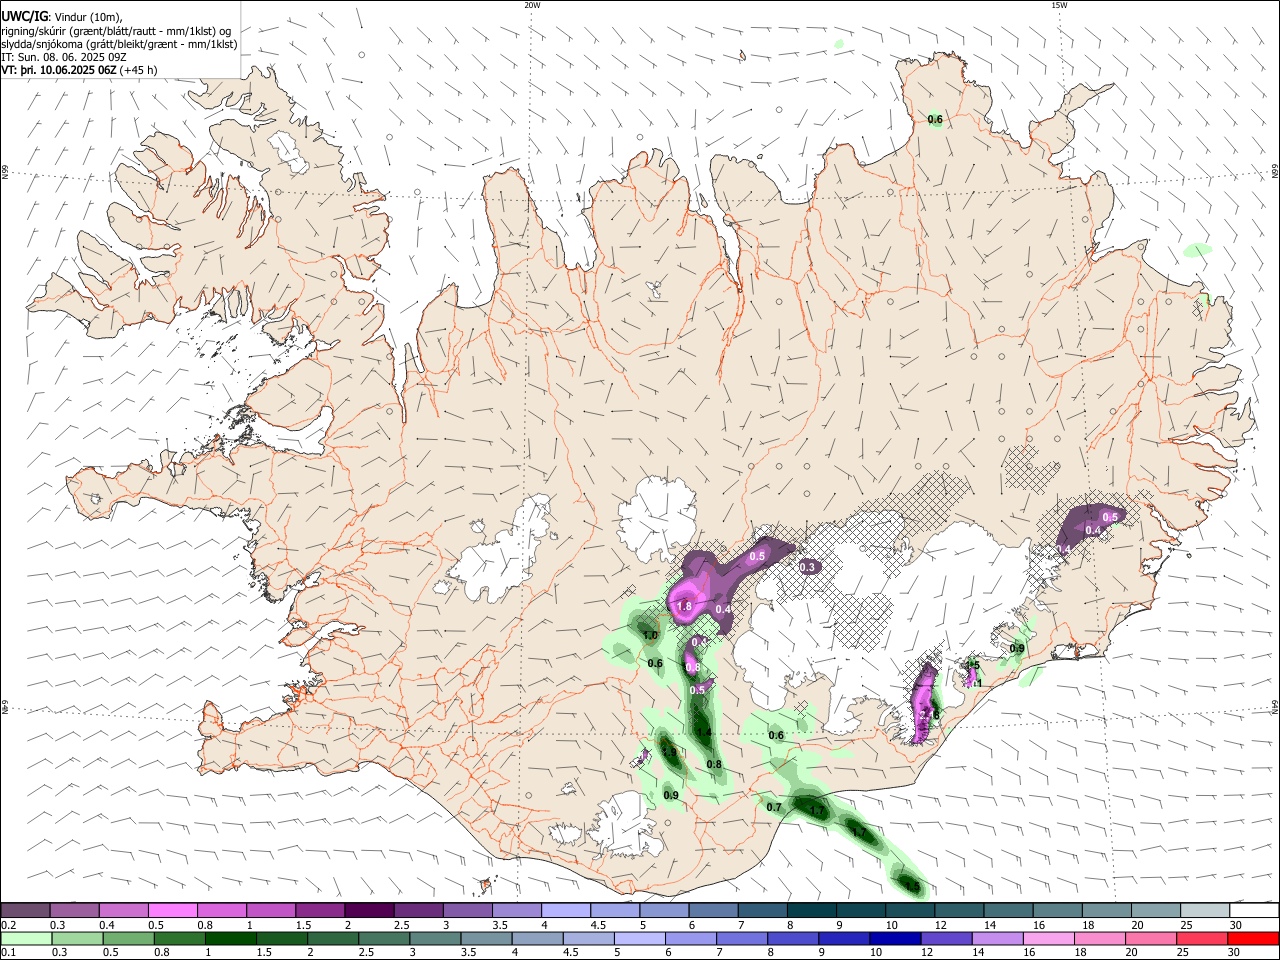Pick the bright red swatch after 30 in lower legend
This screenshot has height=960, width=1280.
tap(1254, 938)
